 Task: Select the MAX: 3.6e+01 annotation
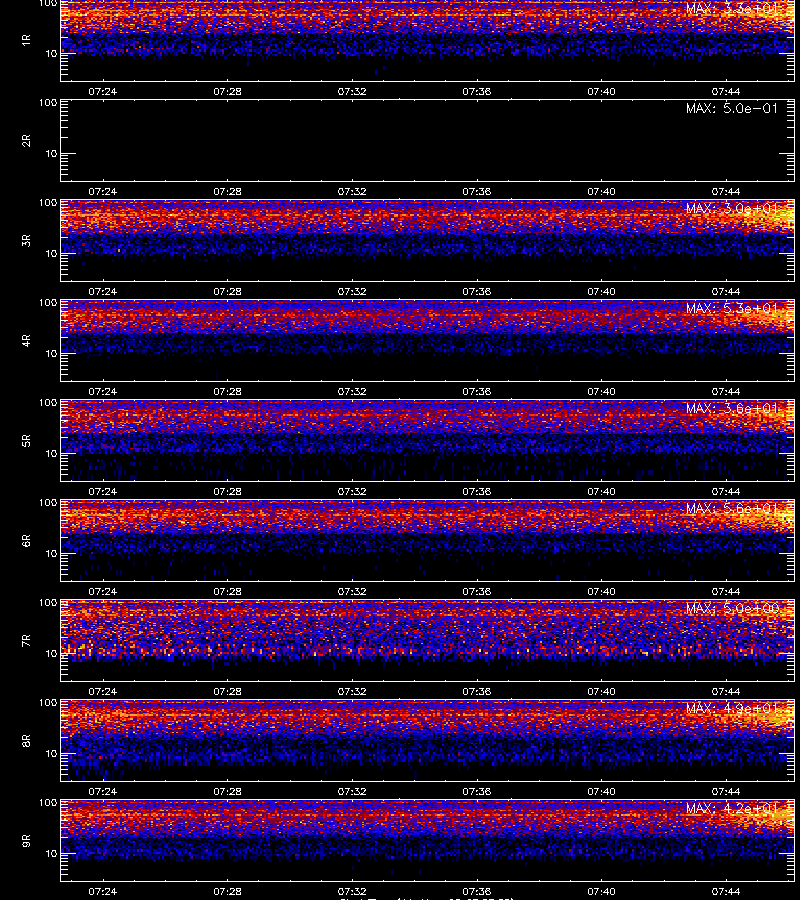tap(732, 409)
